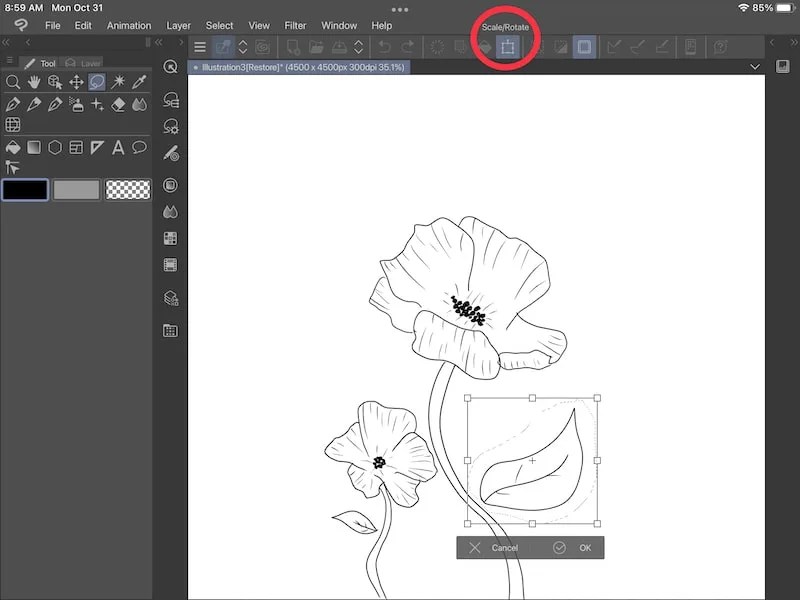Select the Move layer tool
Viewport: 800px width, 600px height.
[x=76, y=82]
